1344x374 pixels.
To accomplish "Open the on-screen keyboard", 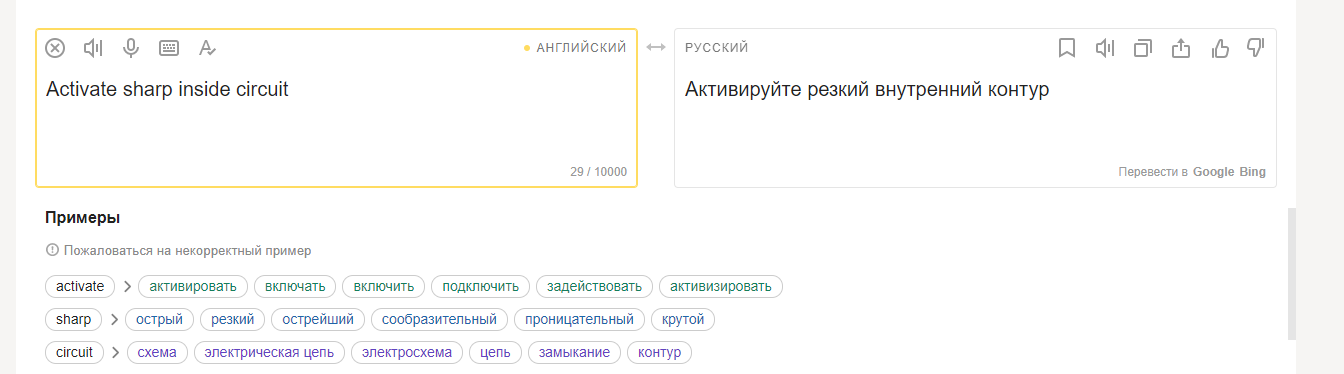I will [169, 48].
